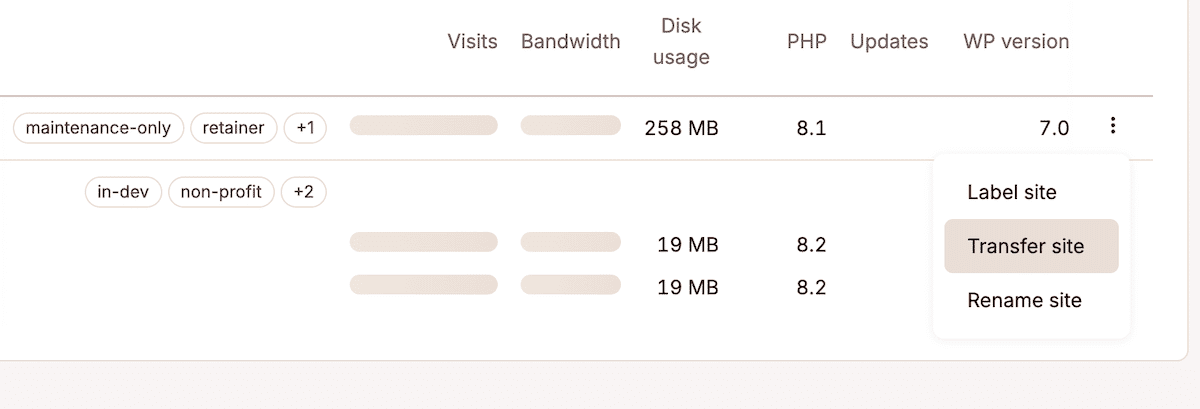The image size is (1200, 409).
Task: Sort sites by Disk usage header
Action: point(681,41)
